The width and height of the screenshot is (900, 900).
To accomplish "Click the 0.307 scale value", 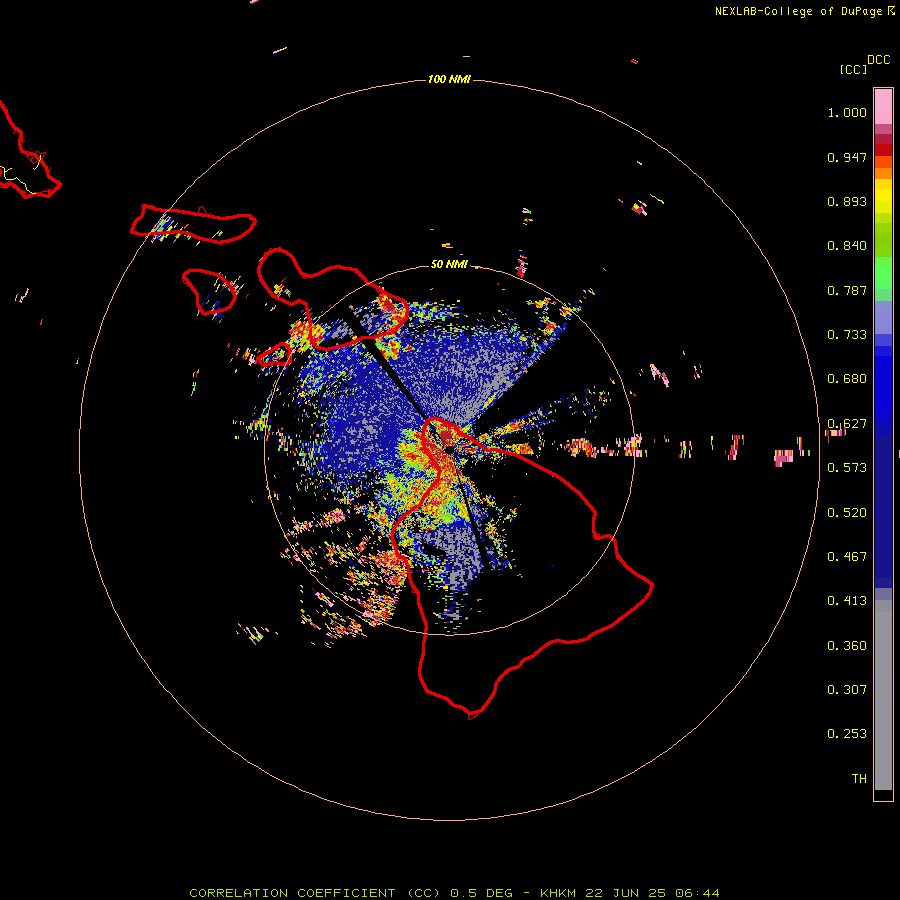I will pyautogui.click(x=847, y=690).
